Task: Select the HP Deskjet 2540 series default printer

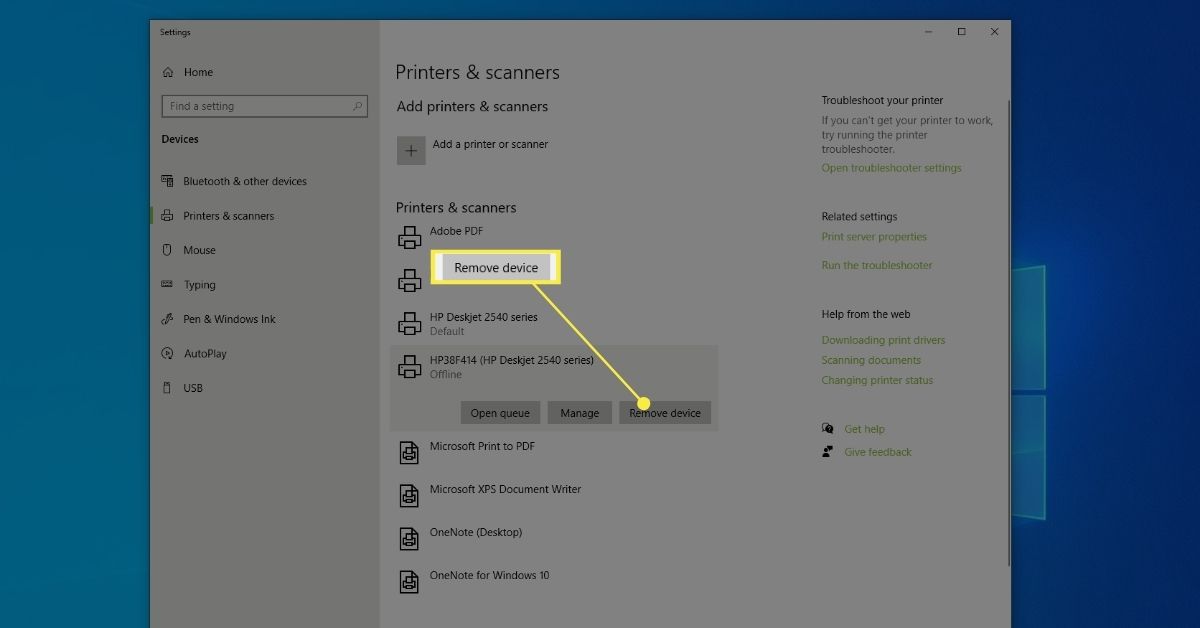Action: [483, 323]
